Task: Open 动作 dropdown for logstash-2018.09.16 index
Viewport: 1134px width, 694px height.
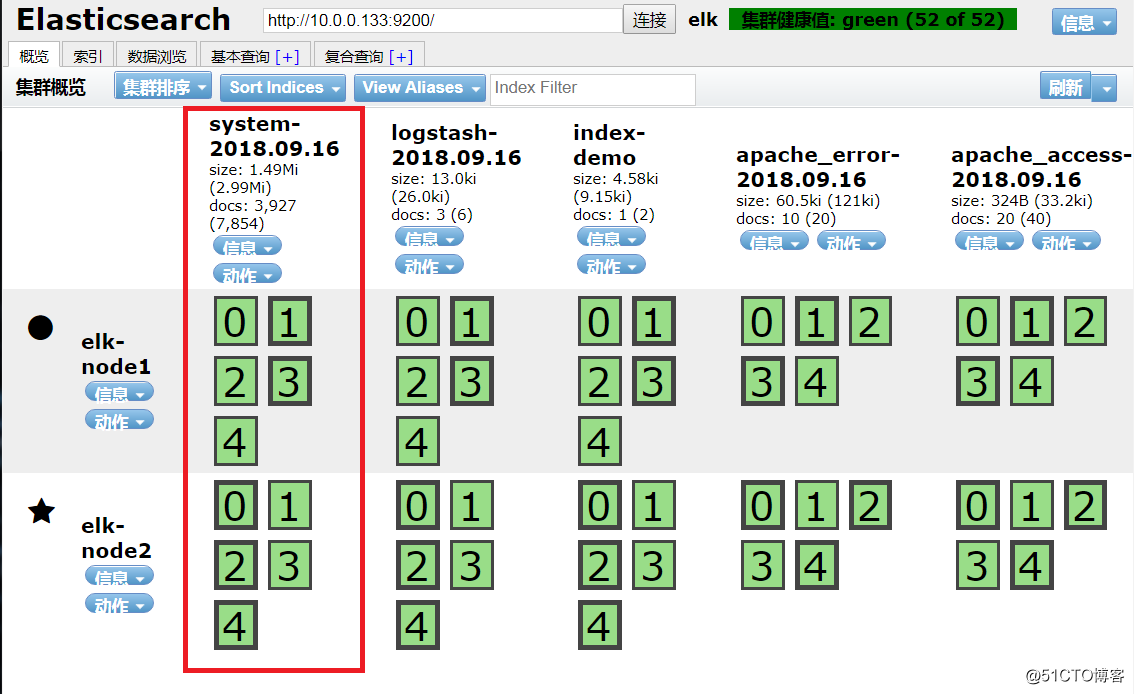Action: pos(430,265)
